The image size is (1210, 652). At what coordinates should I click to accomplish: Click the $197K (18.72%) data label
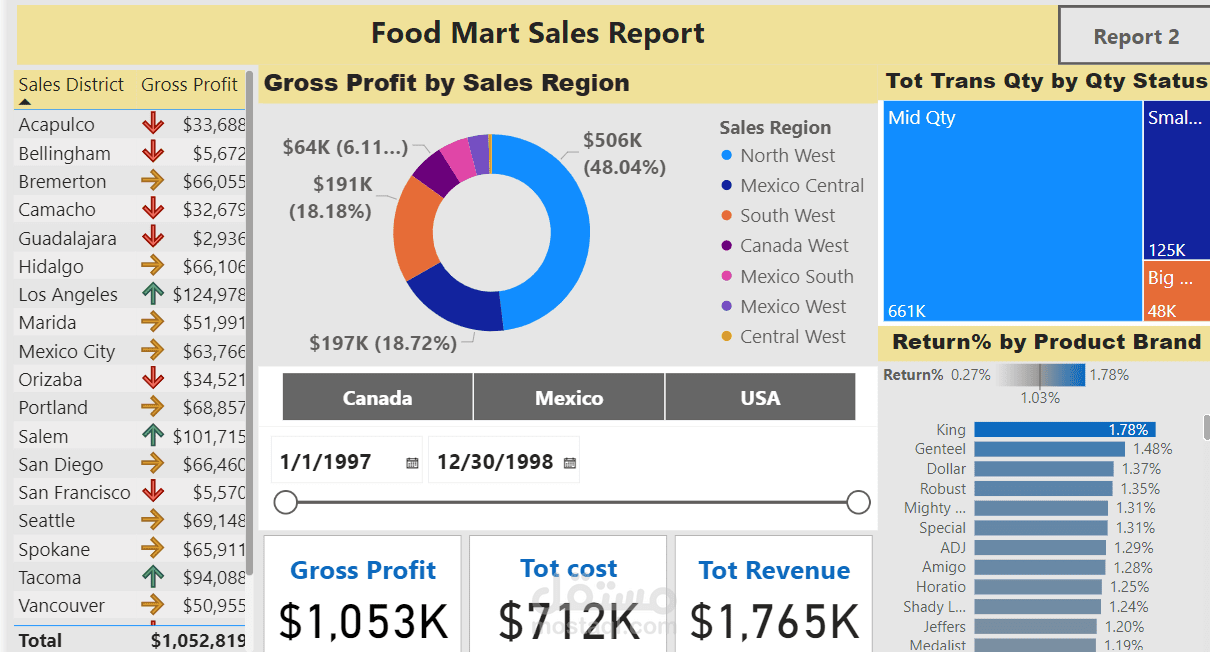pyautogui.click(x=383, y=343)
